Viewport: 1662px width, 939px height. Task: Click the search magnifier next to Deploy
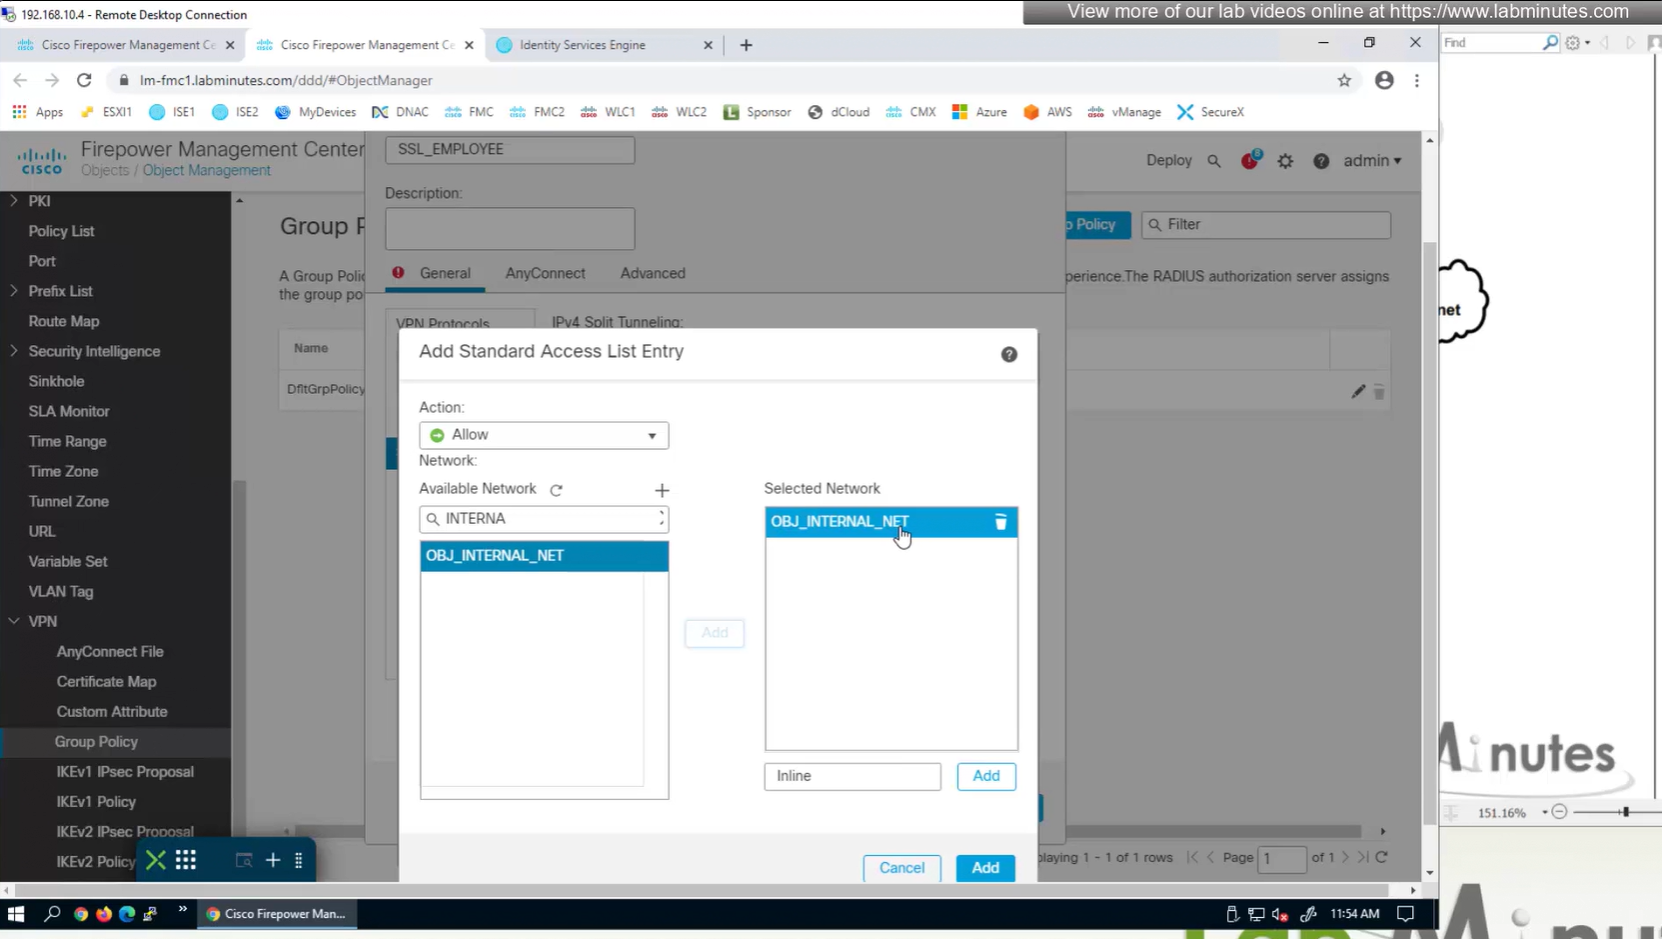1214,161
